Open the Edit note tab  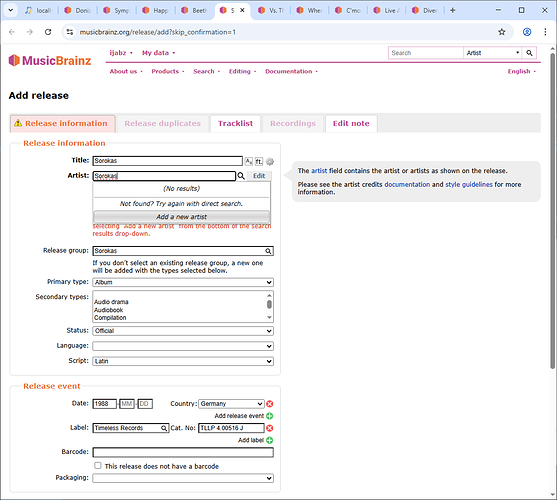click(x=351, y=124)
